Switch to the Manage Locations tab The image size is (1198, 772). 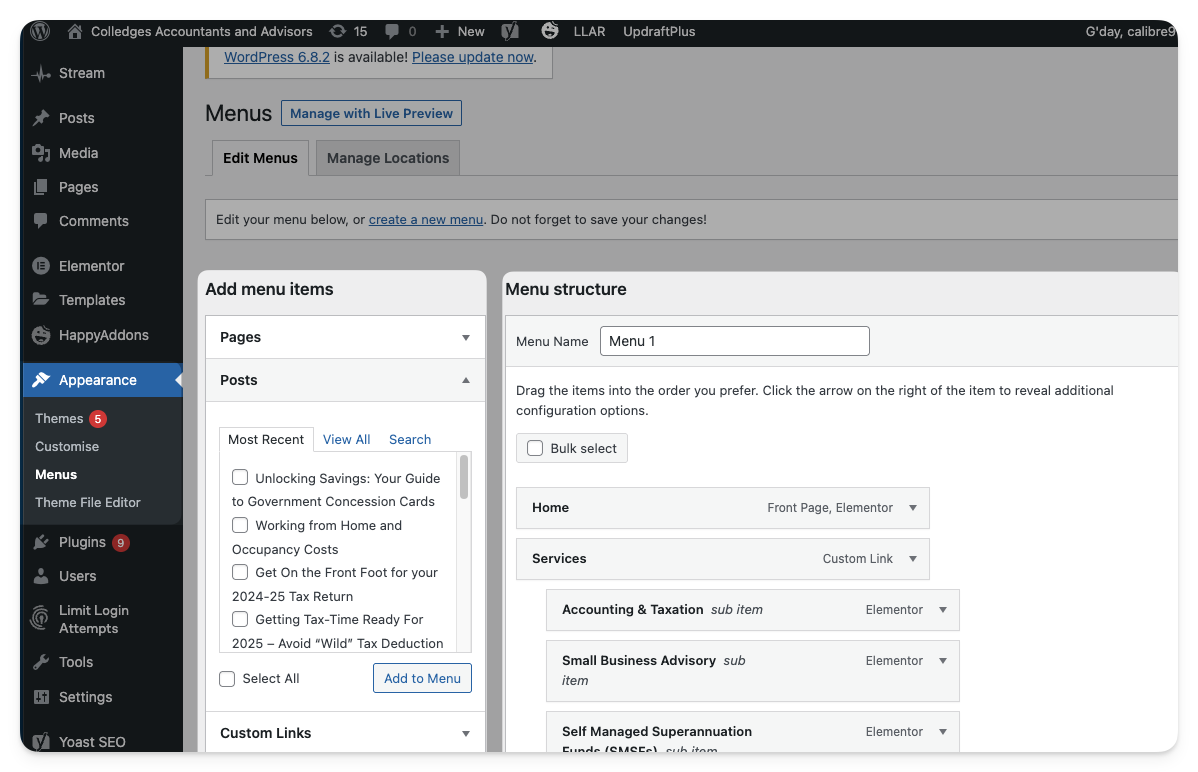point(387,158)
